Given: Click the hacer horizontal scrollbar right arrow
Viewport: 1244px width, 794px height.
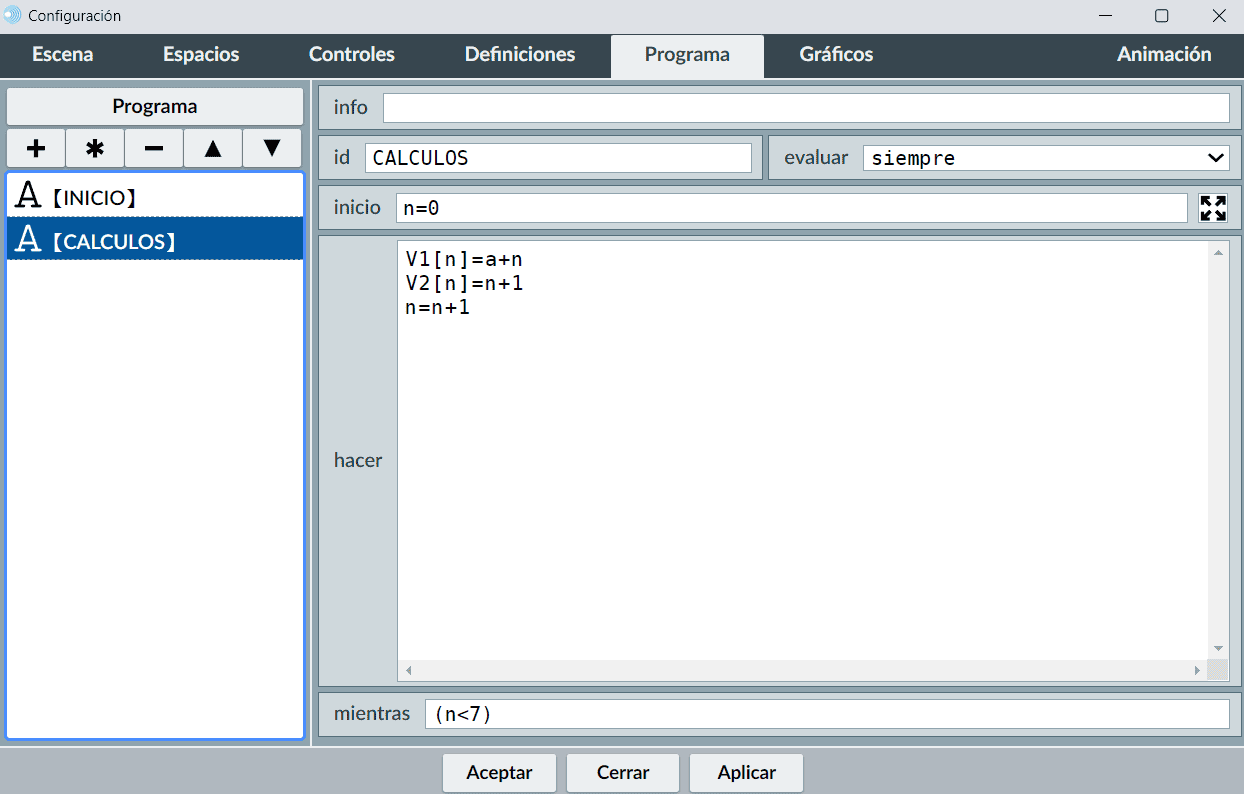Looking at the screenshot, I should pos(1197,670).
